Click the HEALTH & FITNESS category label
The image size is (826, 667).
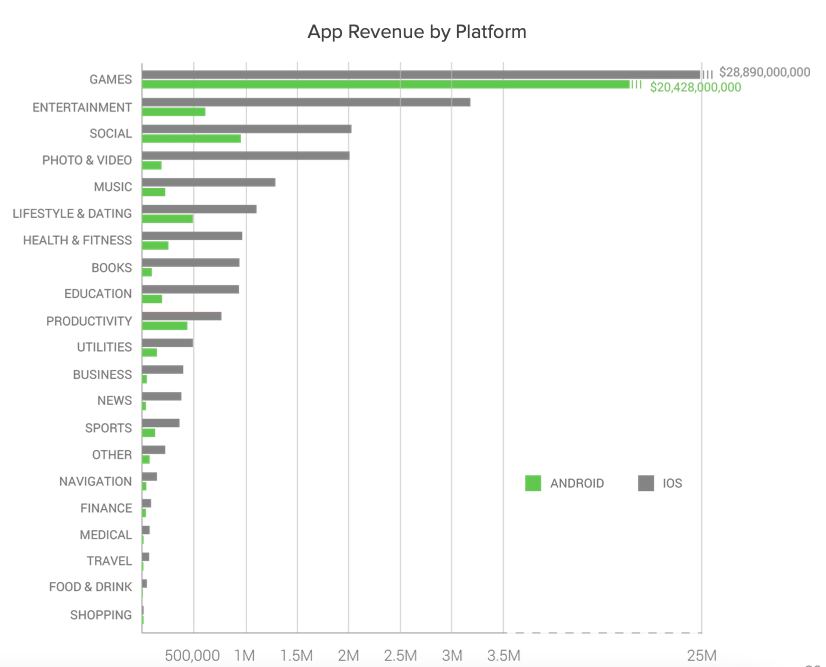coord(77,240)
